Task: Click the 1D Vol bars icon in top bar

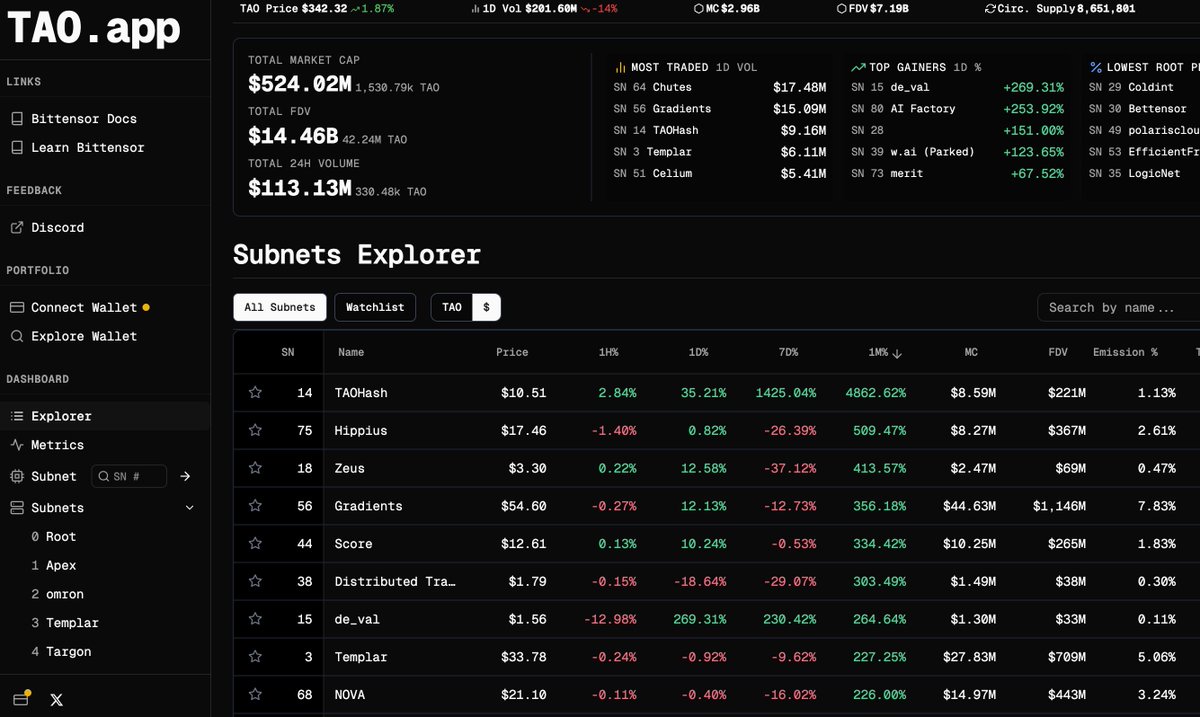Action: click(475, 8)
